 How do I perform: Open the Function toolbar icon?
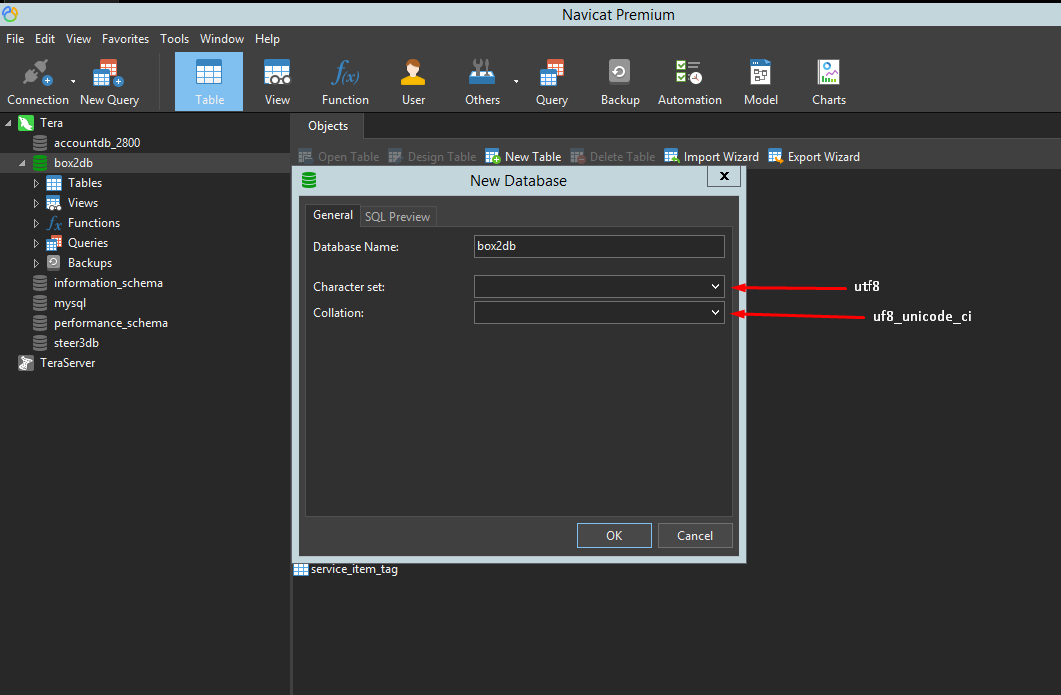(x=345, y=82)
